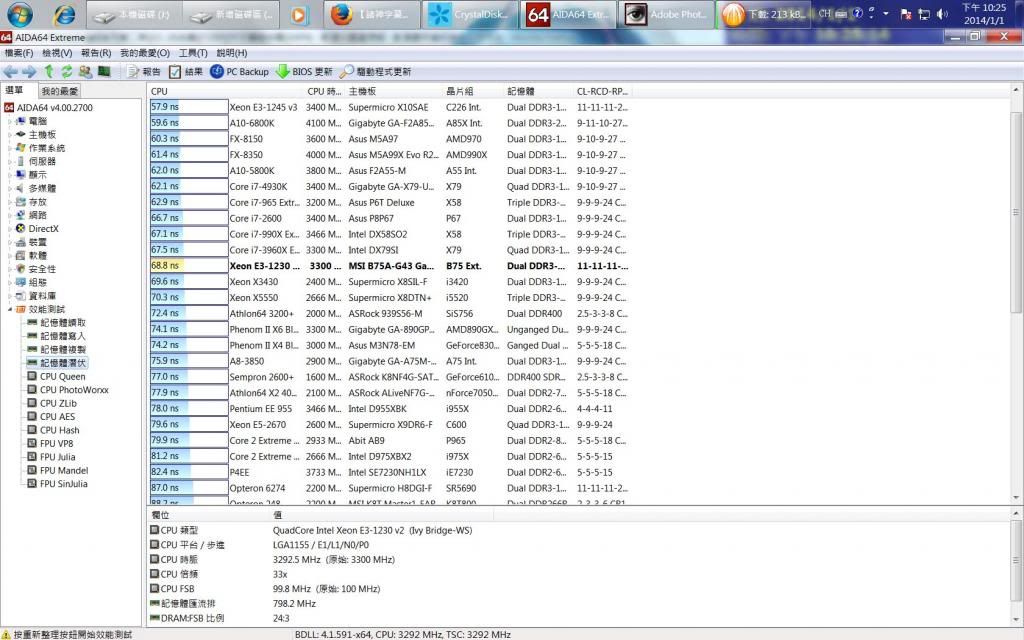Select the 選單 tab in sidebar
This screenshot has width=1024, height=640.
click(x=14, y=90)
